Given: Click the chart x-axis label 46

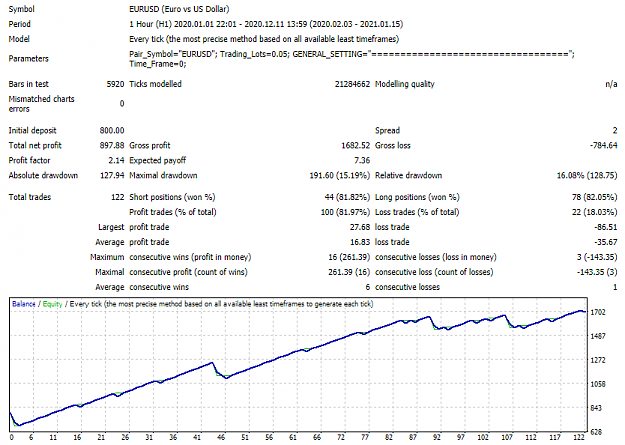Looking at the screenshot, I should tap(221, 437).
